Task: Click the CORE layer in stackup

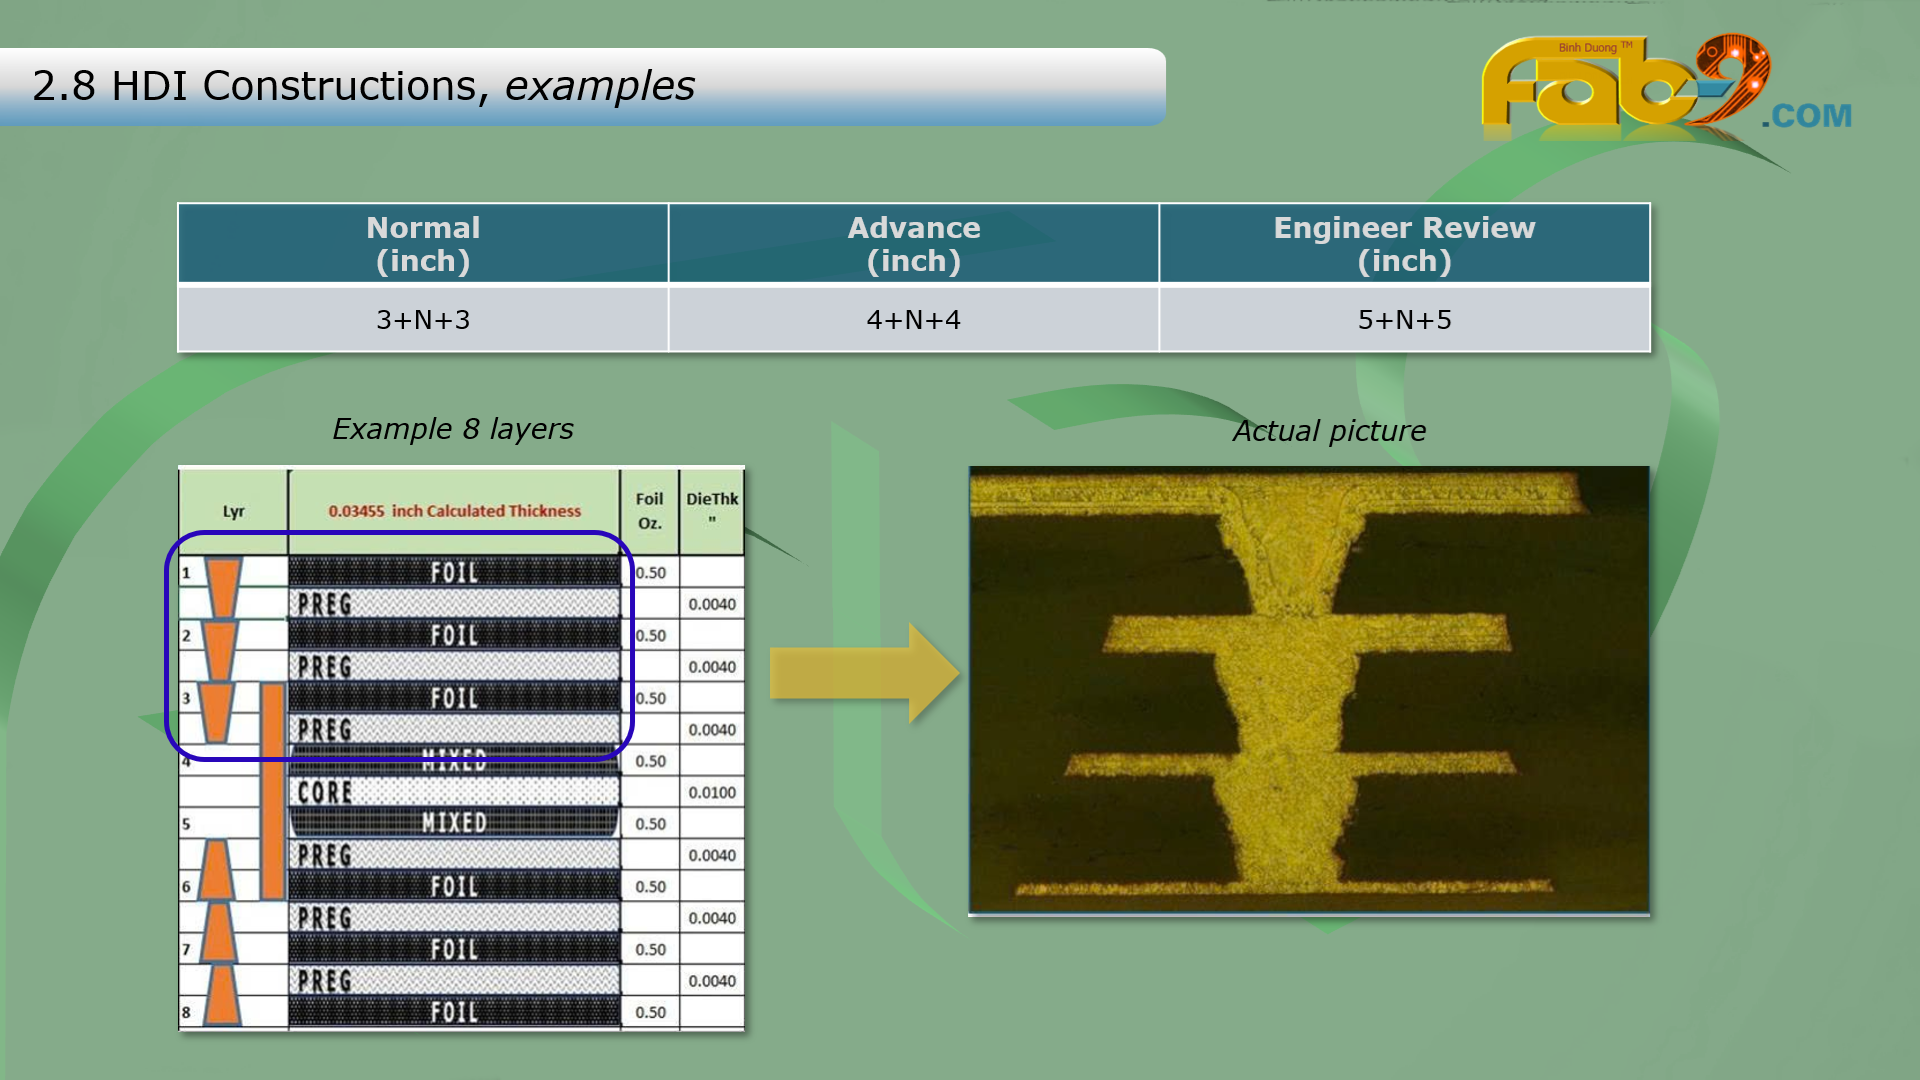Action: [454, 792]
